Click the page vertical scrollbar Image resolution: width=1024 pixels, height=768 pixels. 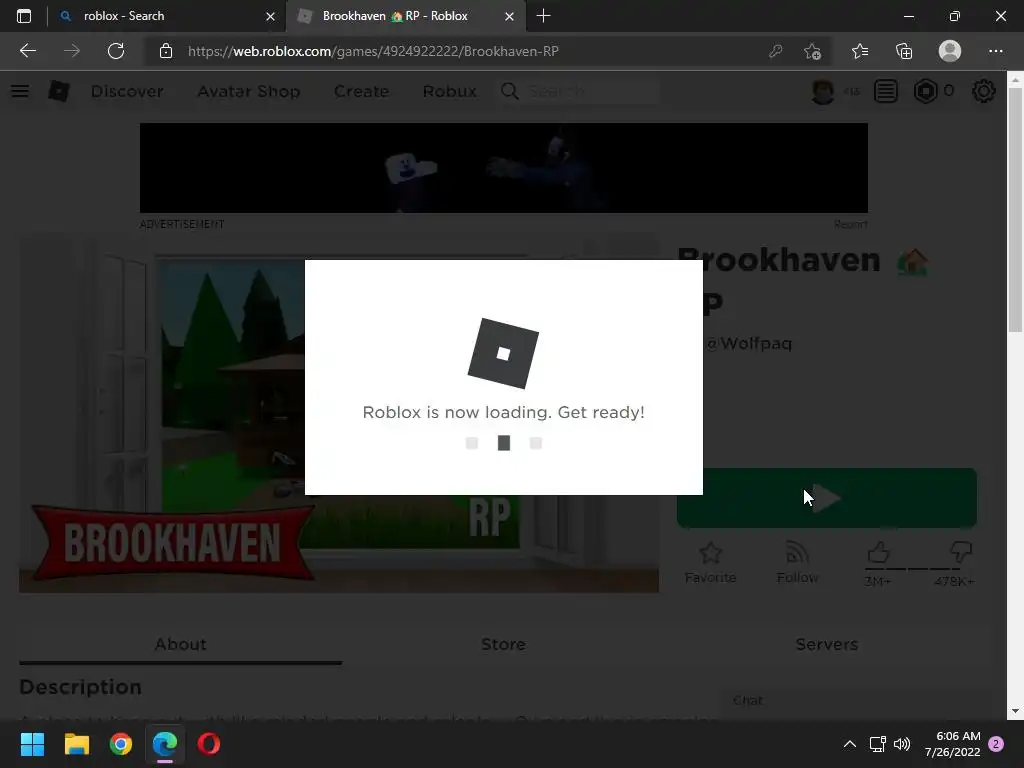pyautogui.click(x=1015, y=210)
